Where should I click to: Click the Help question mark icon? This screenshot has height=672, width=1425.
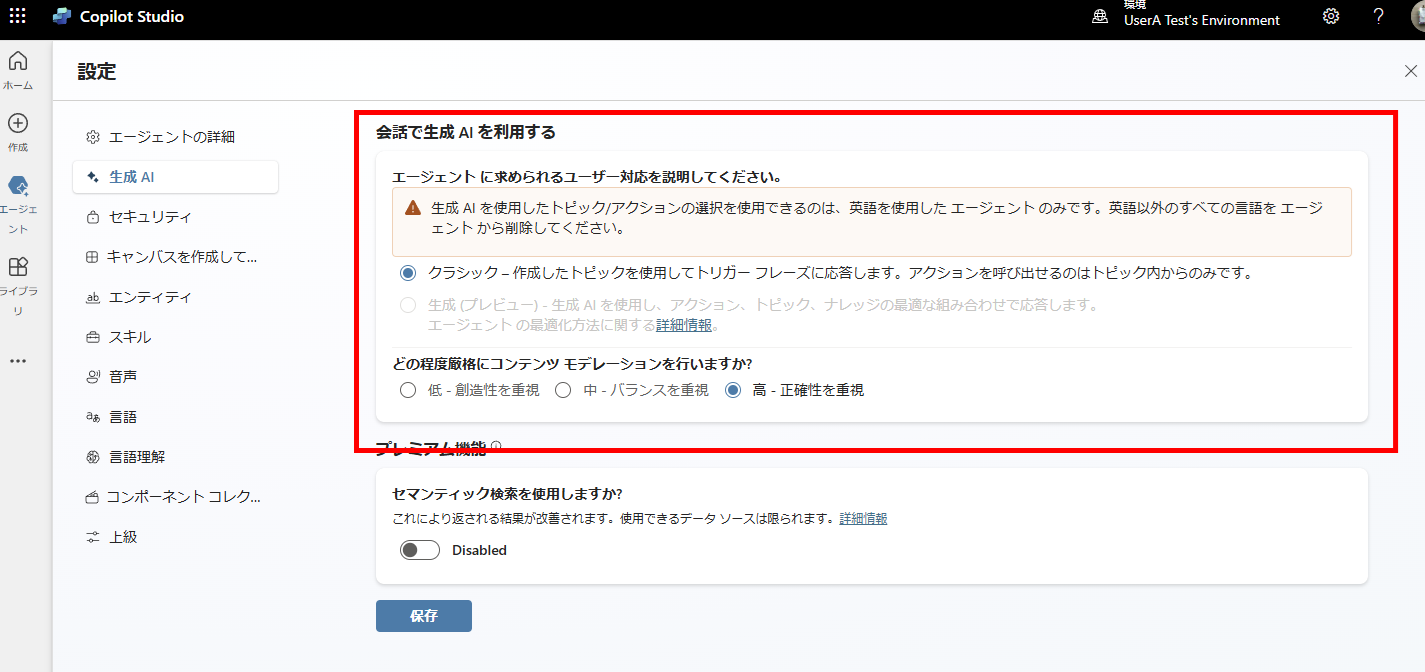tap(1377, 16)
